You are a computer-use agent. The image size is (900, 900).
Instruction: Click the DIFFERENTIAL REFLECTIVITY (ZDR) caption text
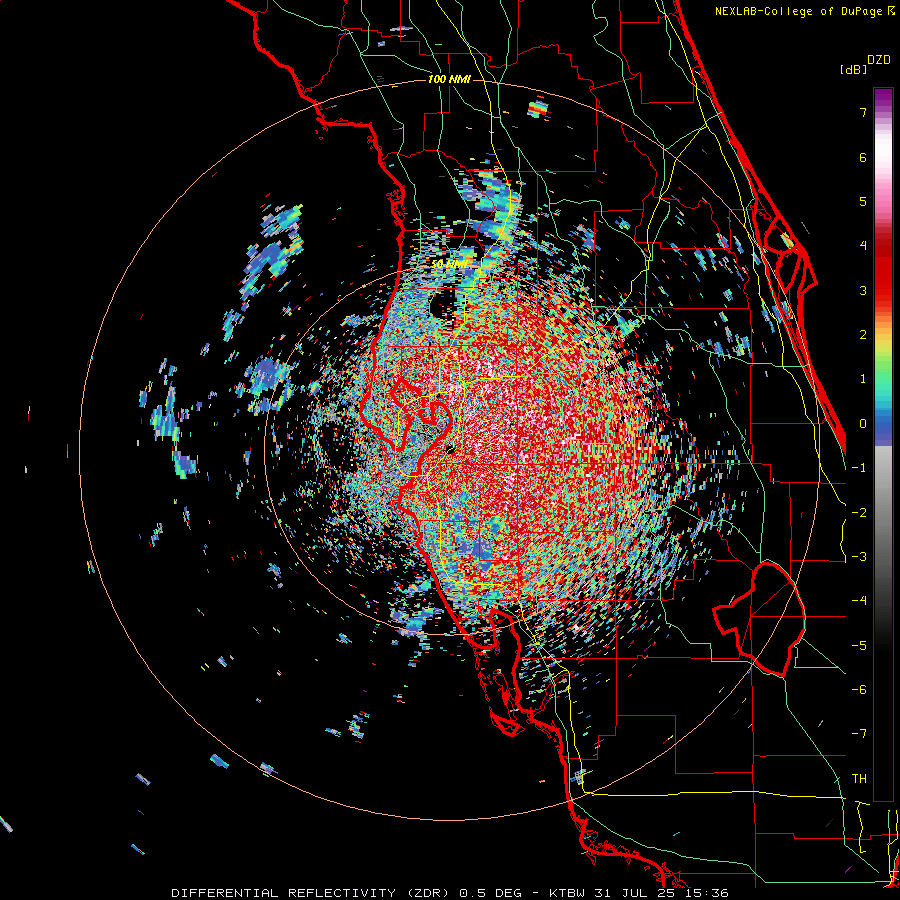(312, 893)
